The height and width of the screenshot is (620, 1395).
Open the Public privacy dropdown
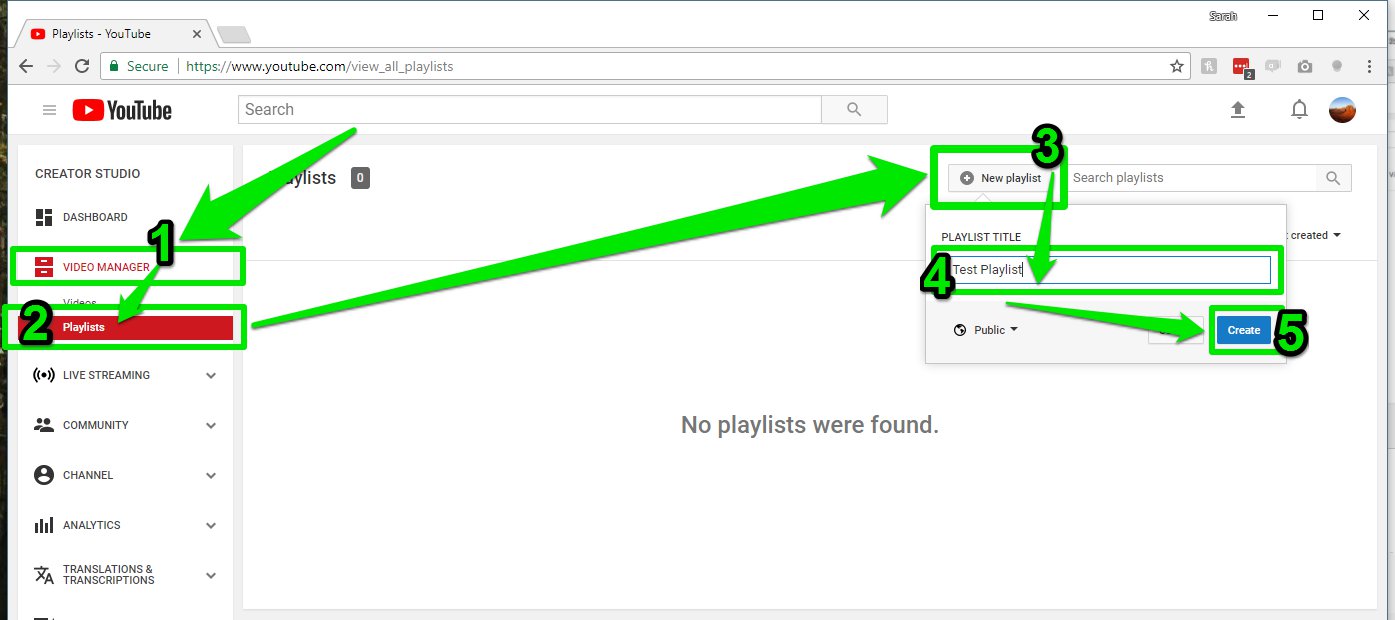point(986,330)
